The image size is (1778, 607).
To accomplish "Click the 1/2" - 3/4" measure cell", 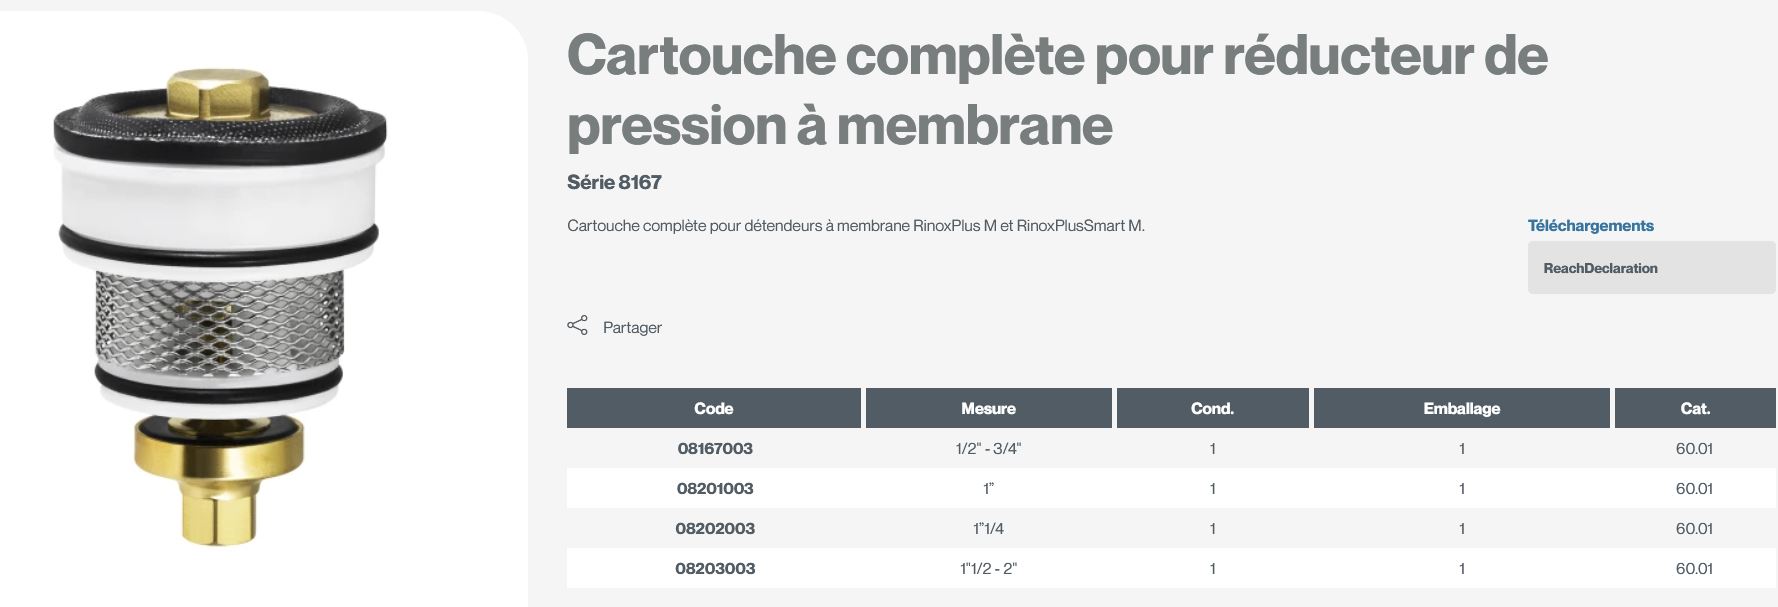I will [988, 449].
